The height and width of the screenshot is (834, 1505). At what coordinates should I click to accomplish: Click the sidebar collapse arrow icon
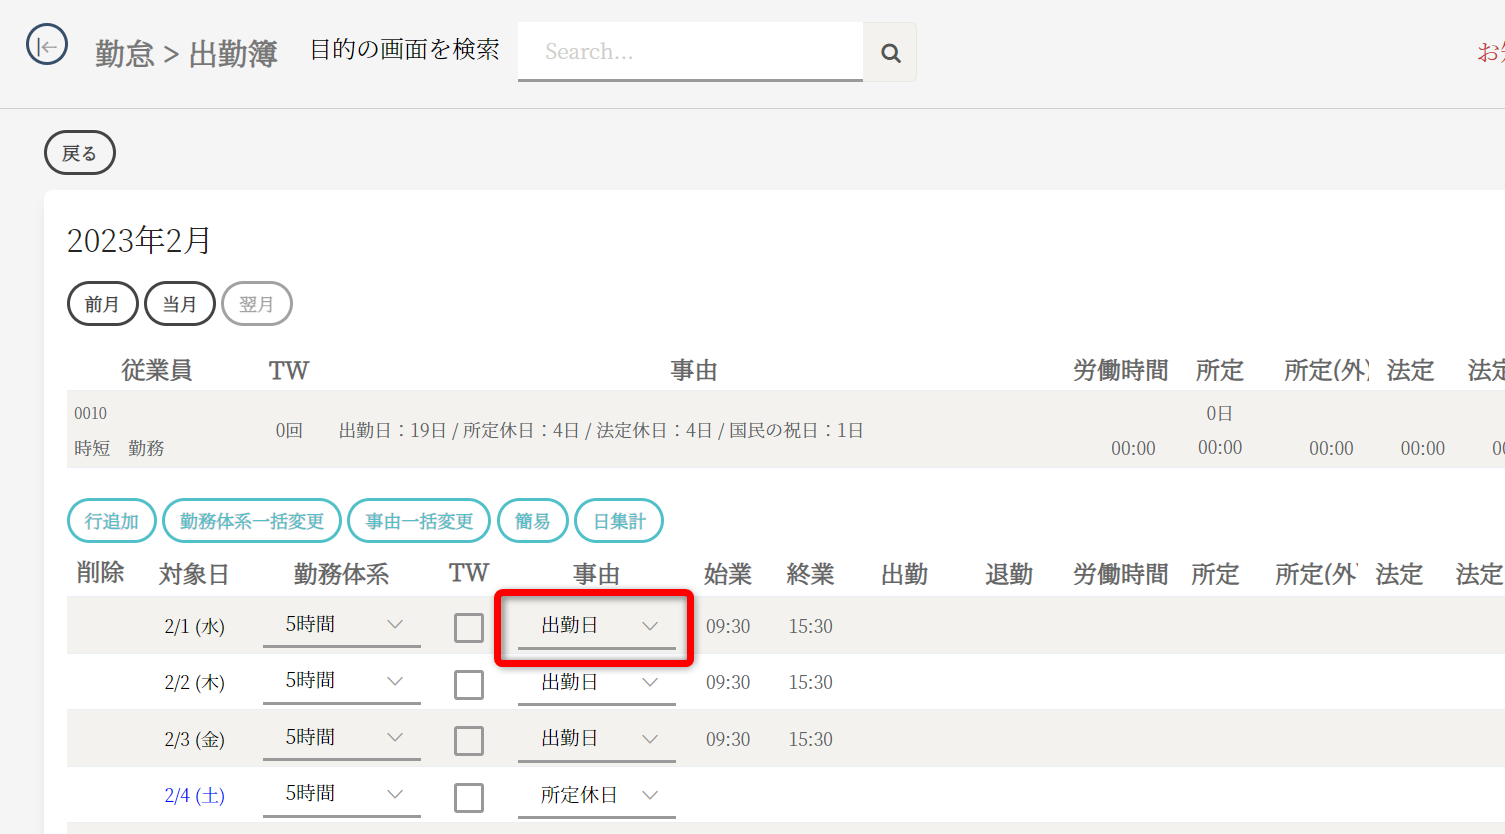click(47, 46)
